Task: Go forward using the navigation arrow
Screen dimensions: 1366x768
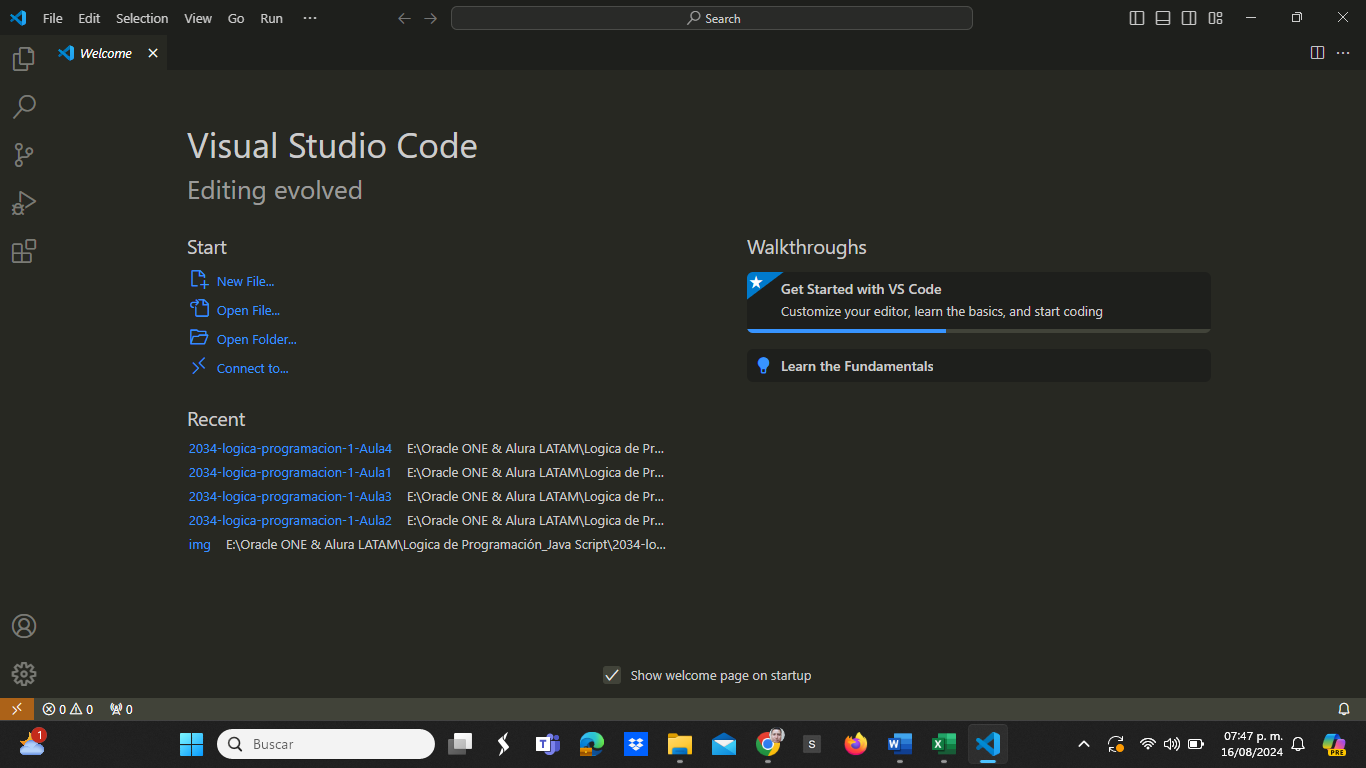Action: [430, 18]
